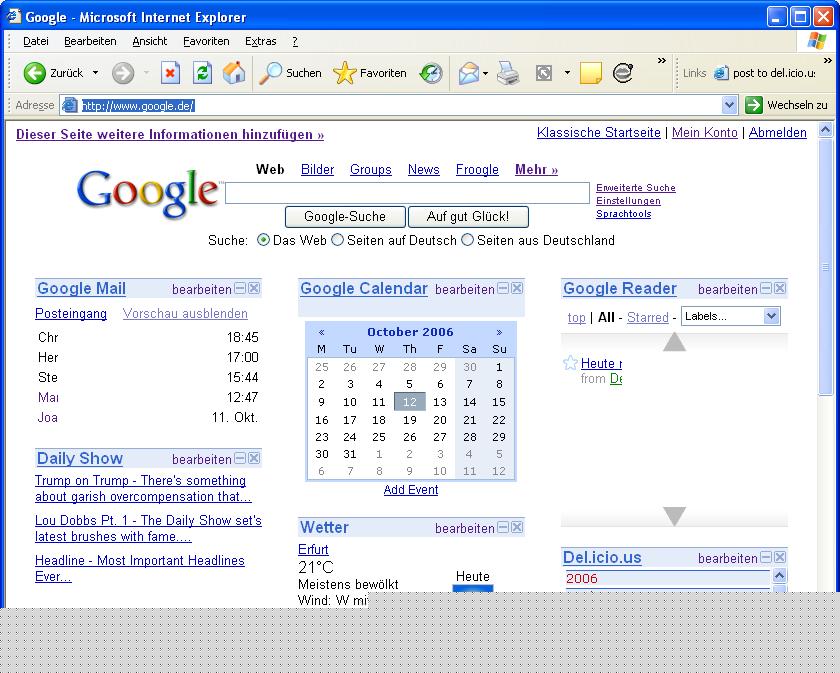Image resolution: width=840 pixels, height=673 pixels.
Task: Minimize the Google Calendar module
Action: tap(503, 289)
